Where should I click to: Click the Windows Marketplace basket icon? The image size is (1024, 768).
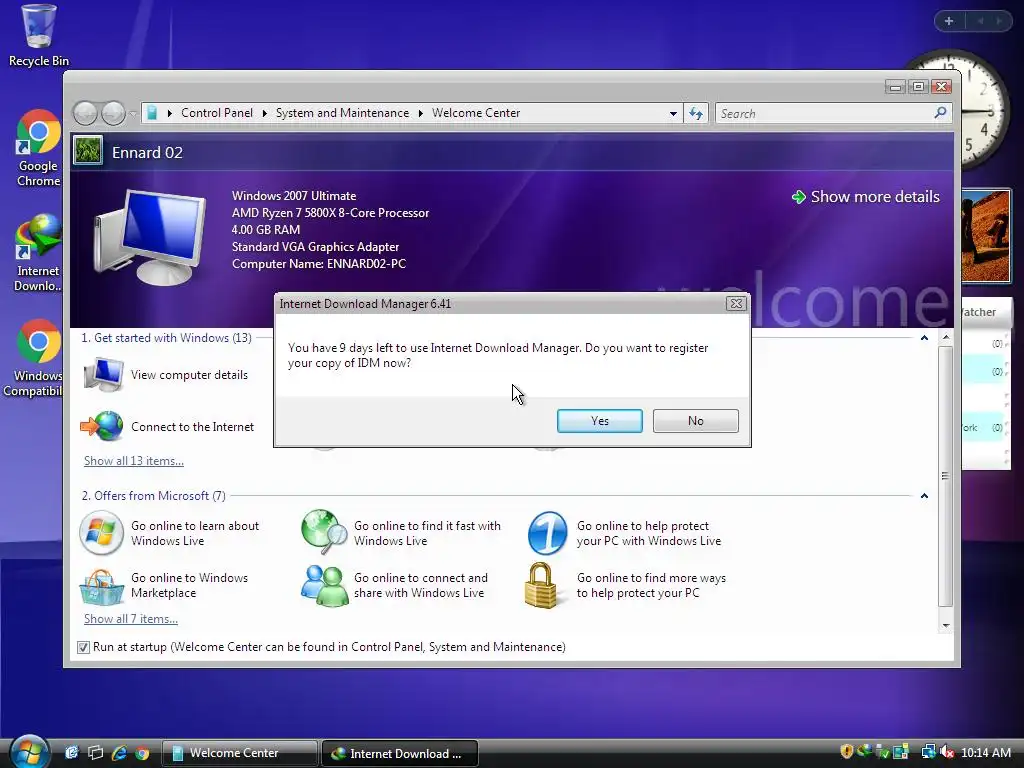[x=101, y=586]
